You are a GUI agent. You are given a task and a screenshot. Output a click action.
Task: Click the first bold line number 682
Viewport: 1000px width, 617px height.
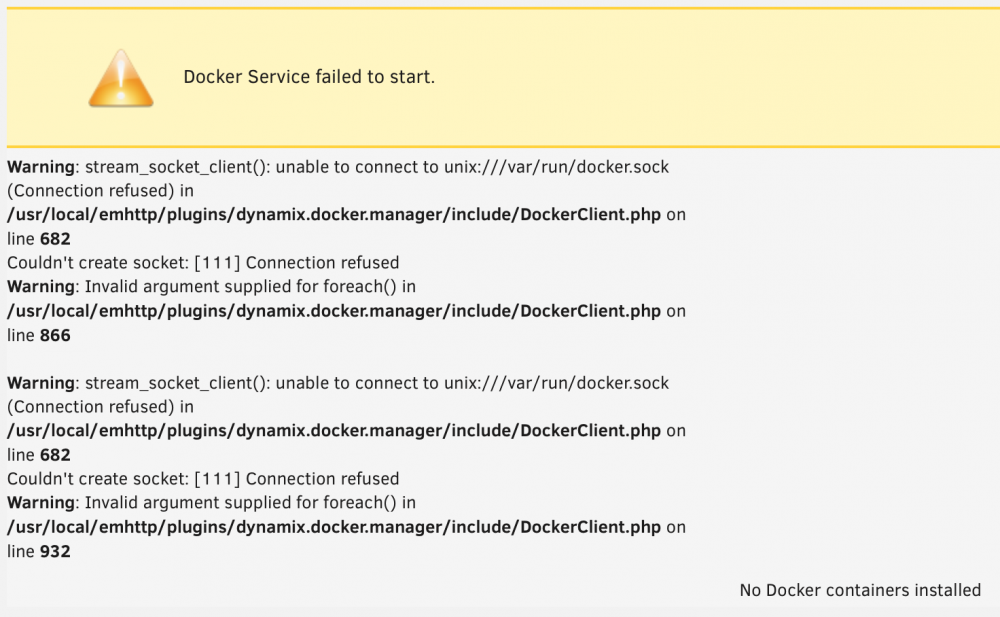click(55, 239)
